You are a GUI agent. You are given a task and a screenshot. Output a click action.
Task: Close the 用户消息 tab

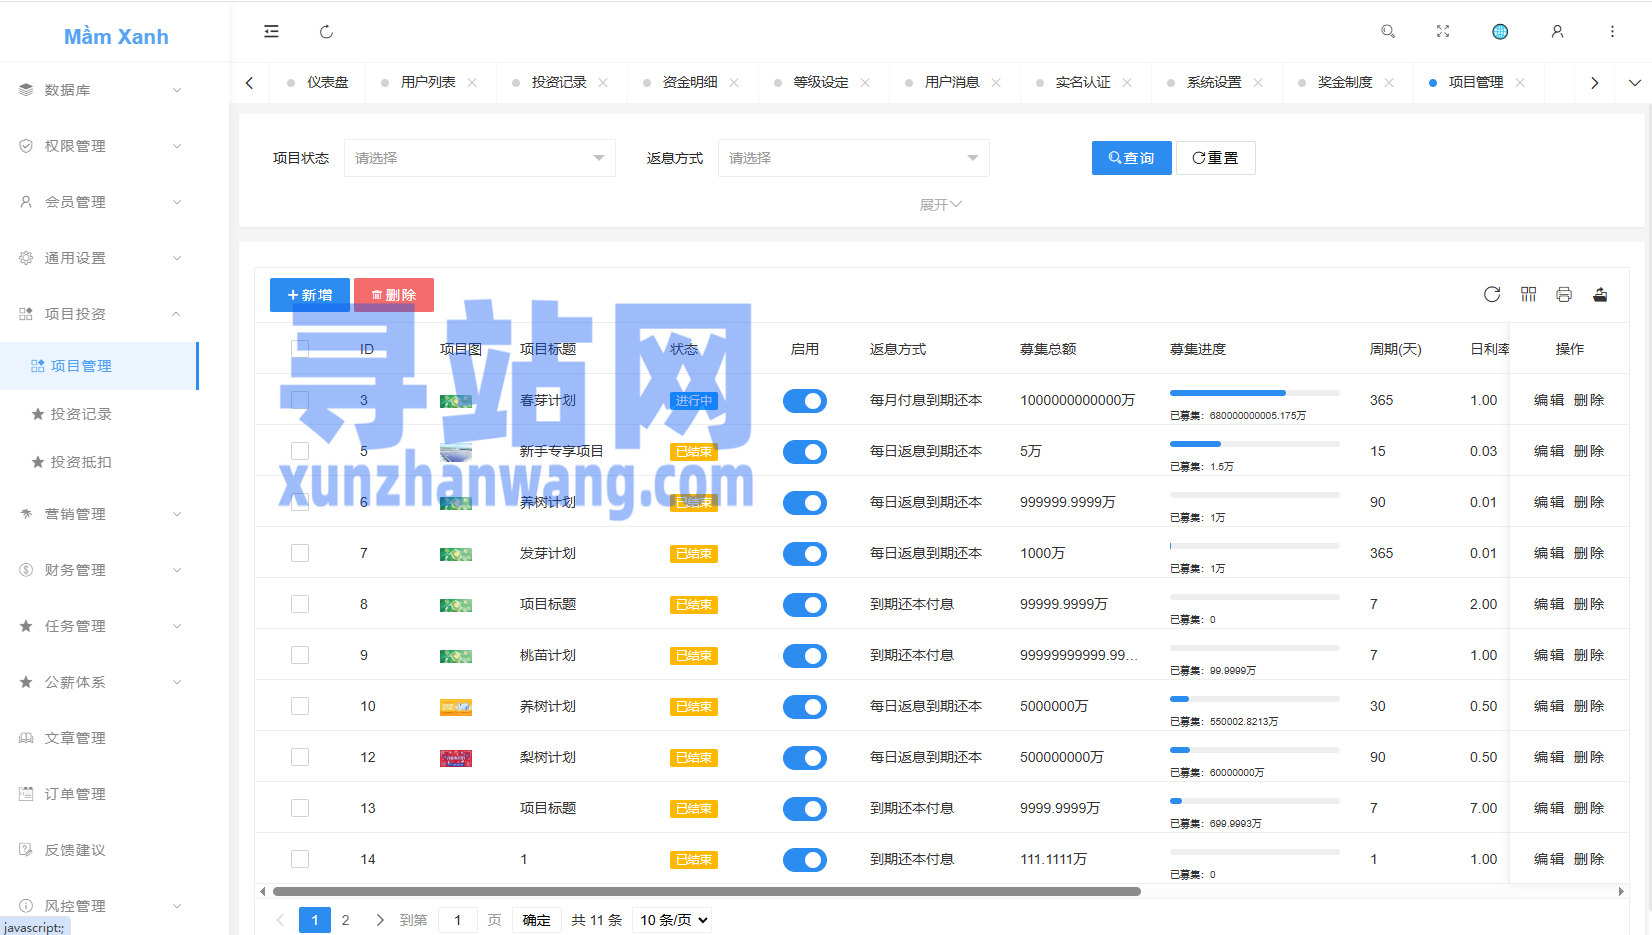(x=996, y=82)
